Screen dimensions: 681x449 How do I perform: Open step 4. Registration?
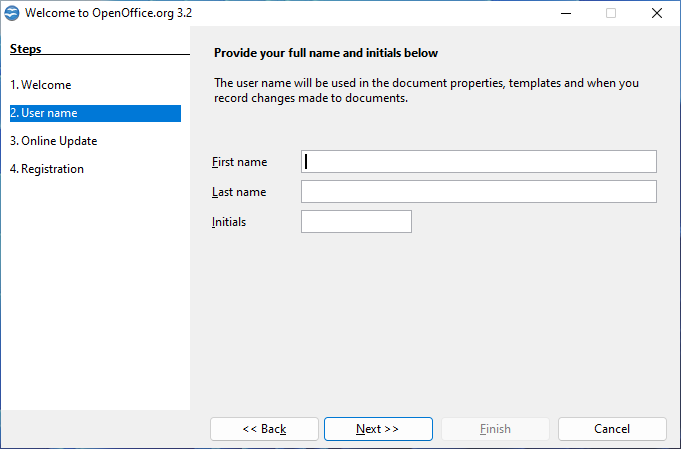click(x=47, y=168)
